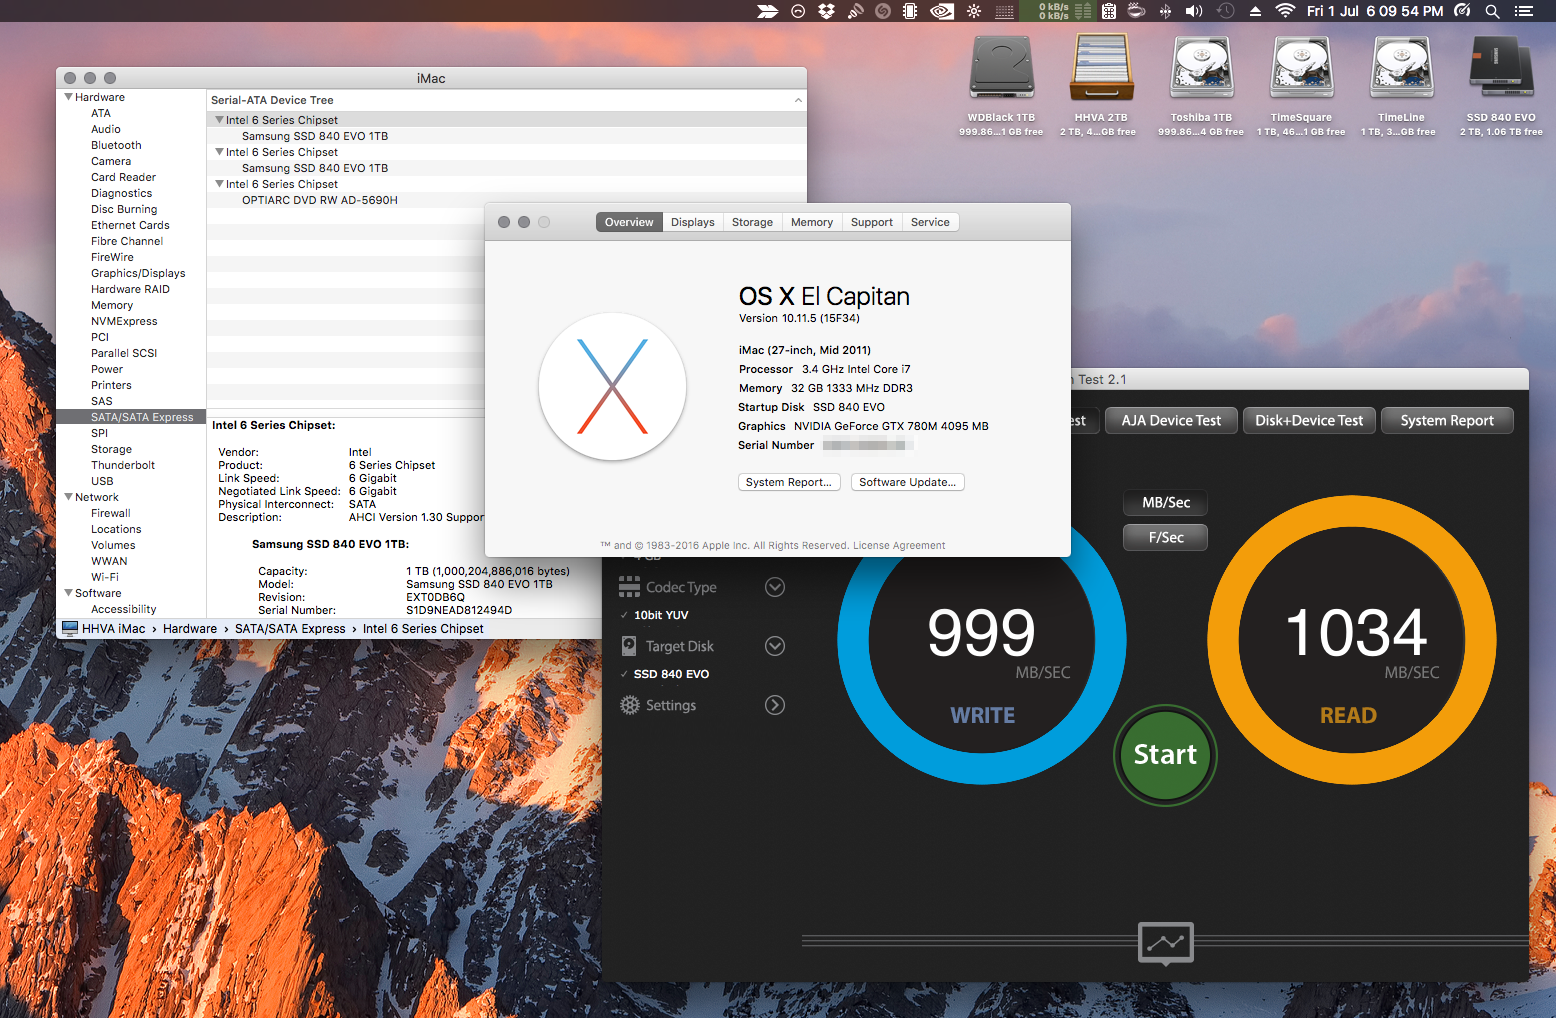The image size is (1556, 1018).
Task: Click the Wi-Fi icon in menu bar
Action: coord(1285,11)
